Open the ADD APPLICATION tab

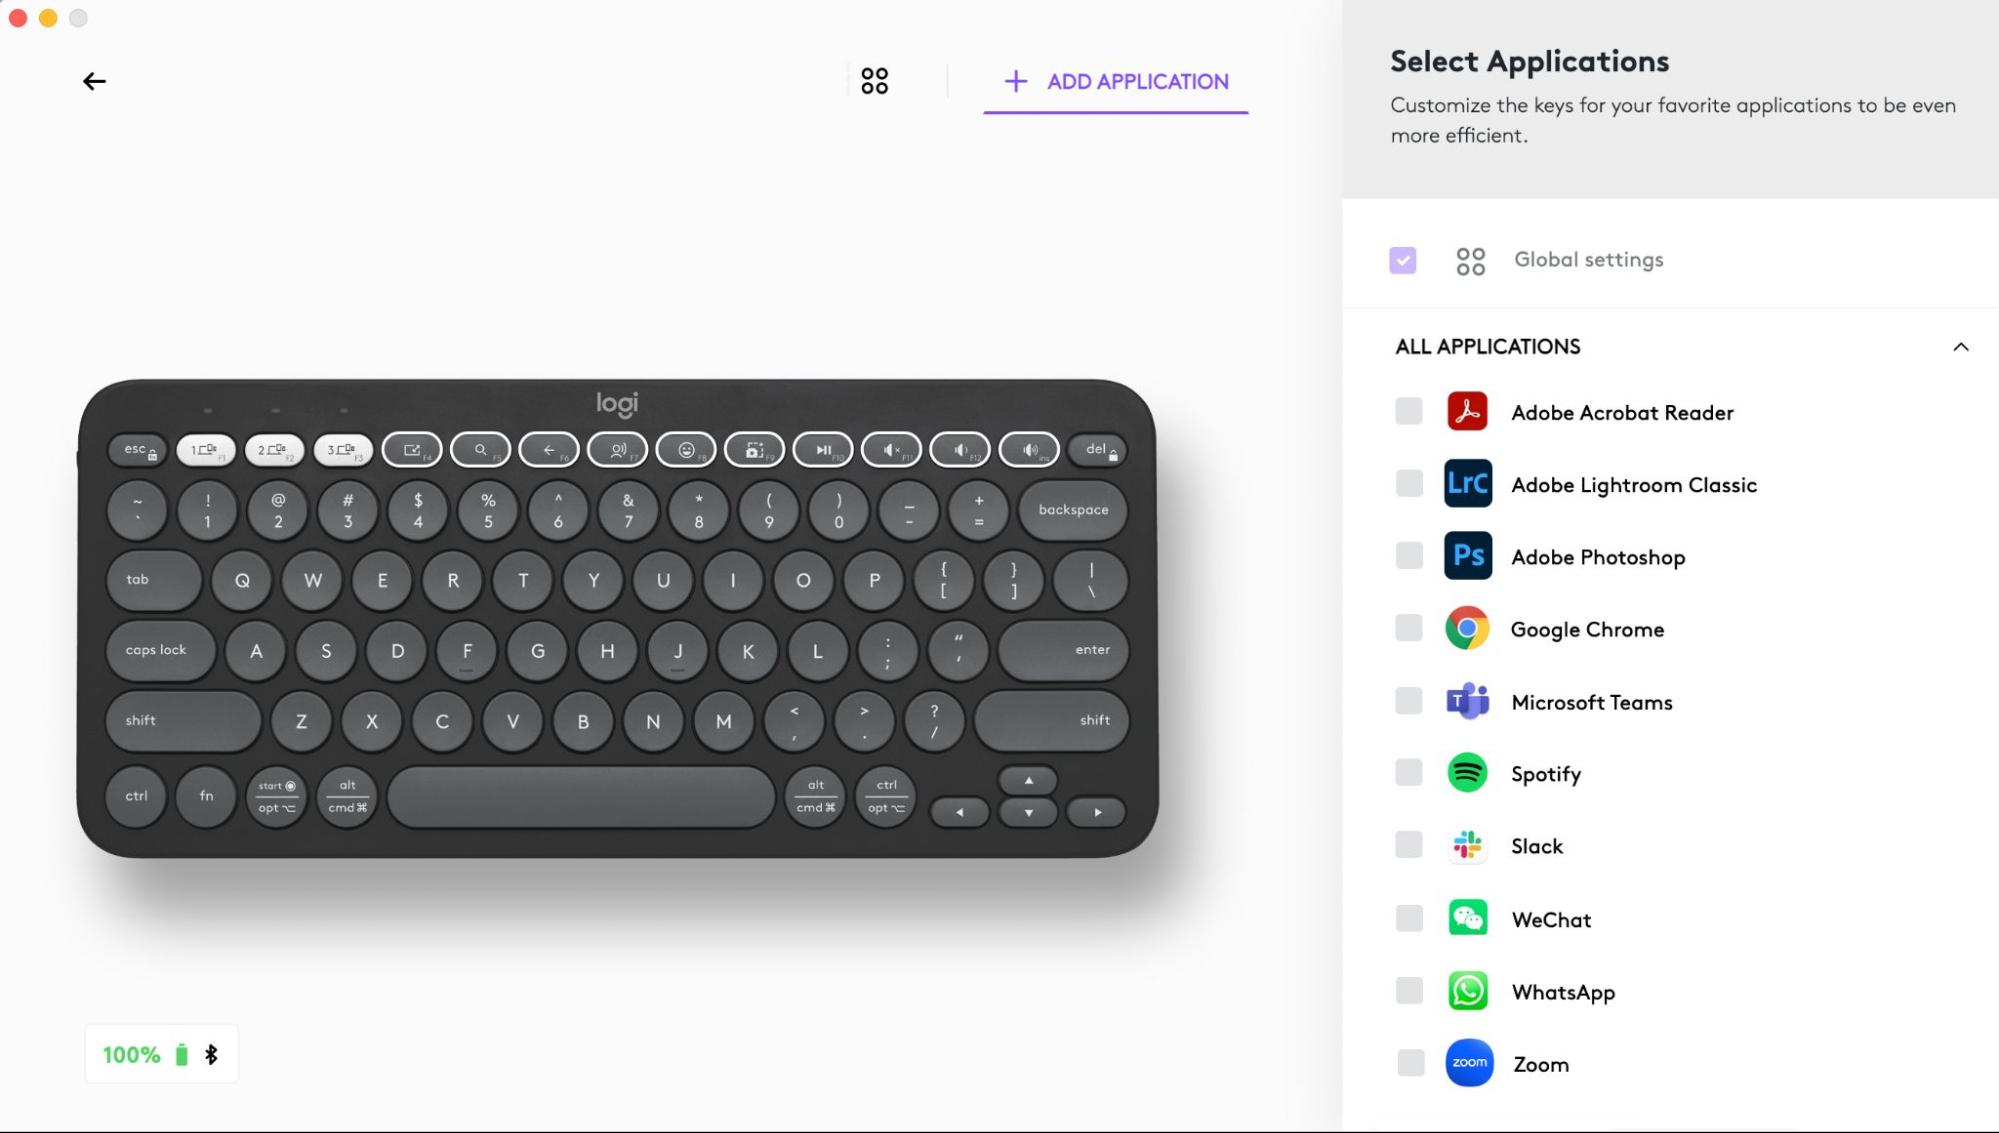tap(1116, 82)
